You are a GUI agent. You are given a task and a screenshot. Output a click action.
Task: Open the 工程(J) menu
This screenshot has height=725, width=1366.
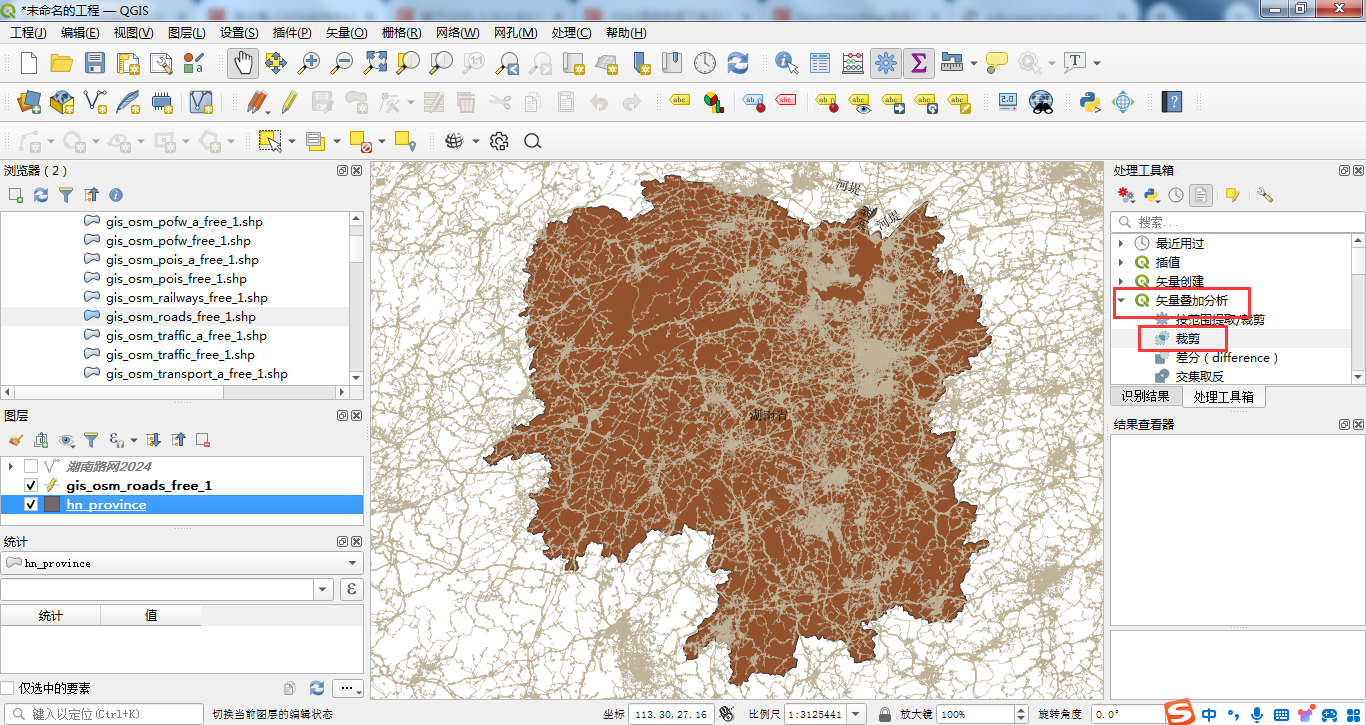[x=30, y=33]
